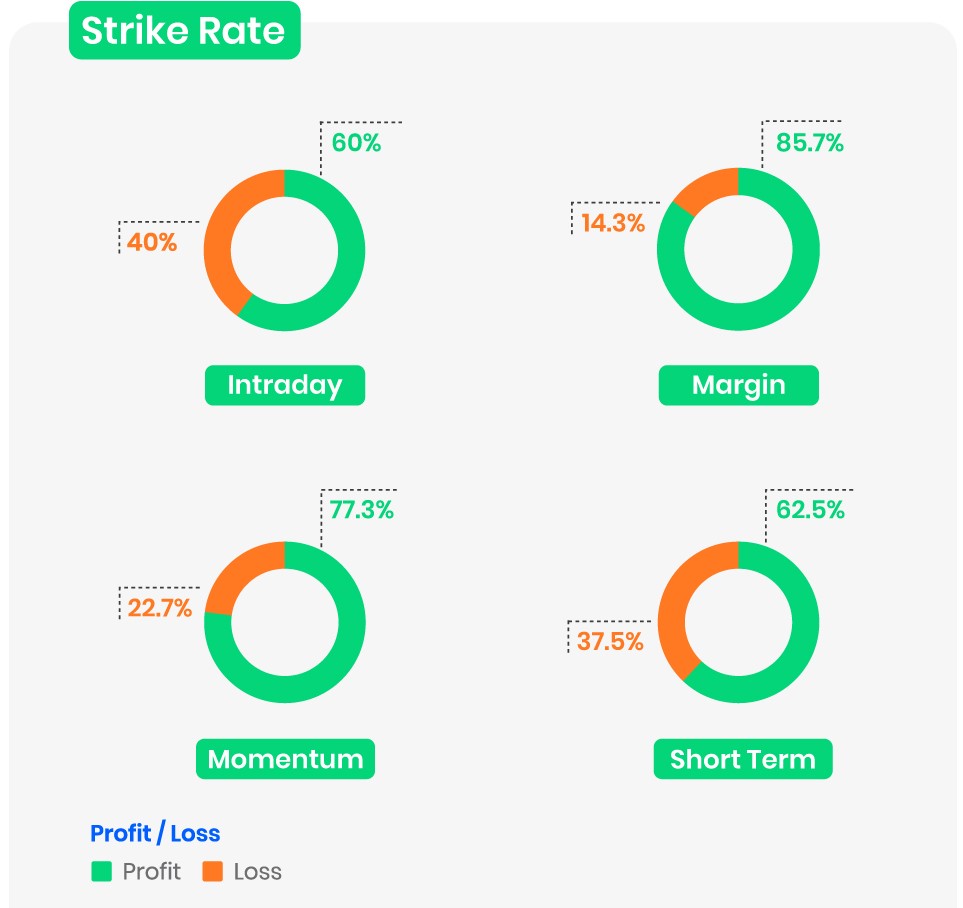963x908 pixels.
Task: Toggle the Loss legend label
Action: (258, 871)
